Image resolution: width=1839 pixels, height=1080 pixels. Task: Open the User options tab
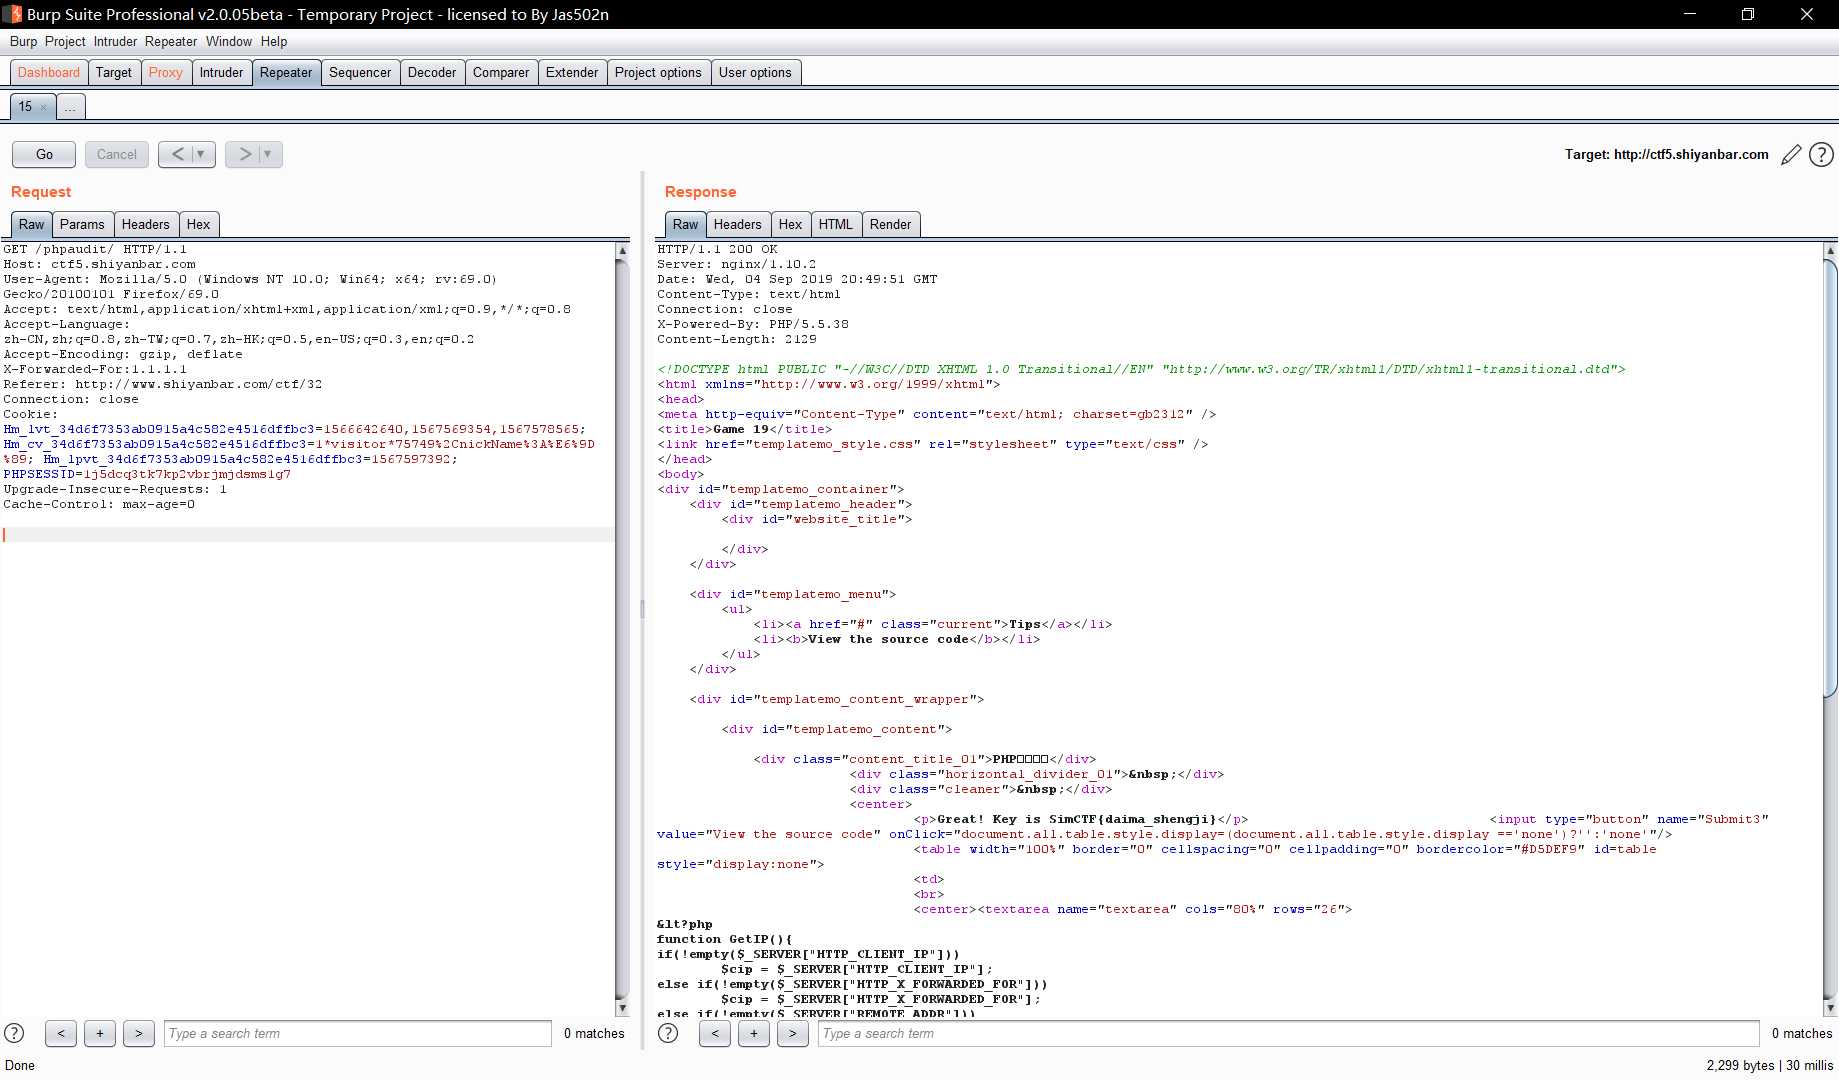755,72
